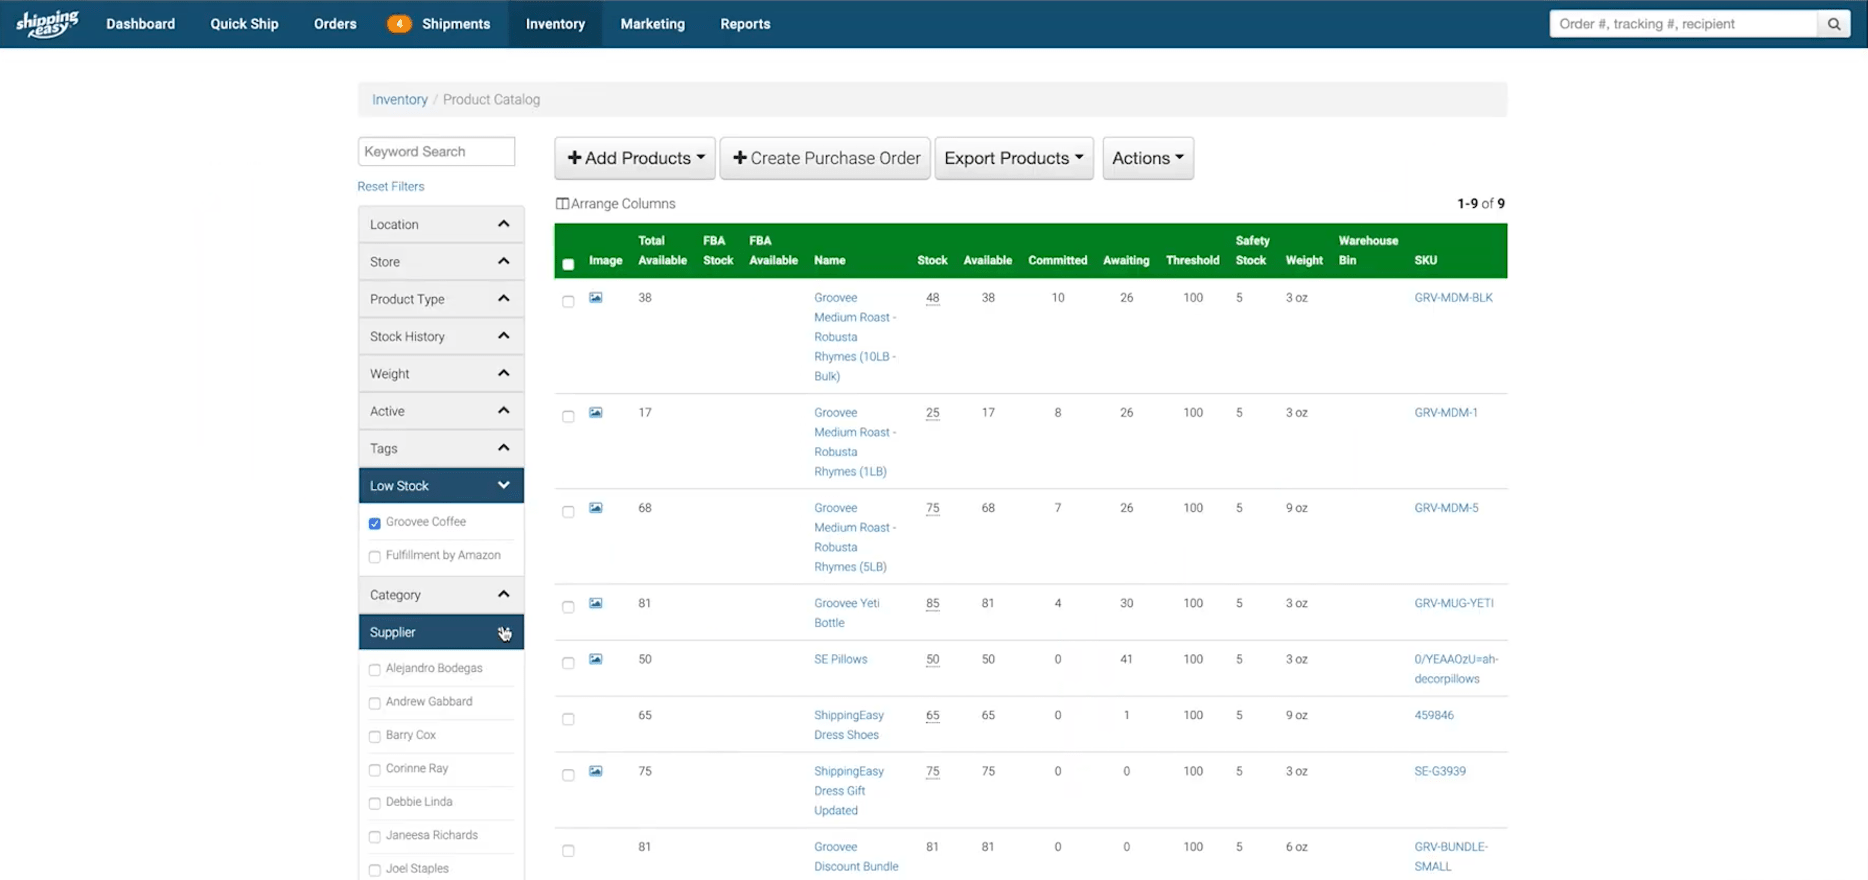This screenshot has width=1868, height=880.
Task: Click image icon for GRV-MDM-5 product
Action: point(596,508)
